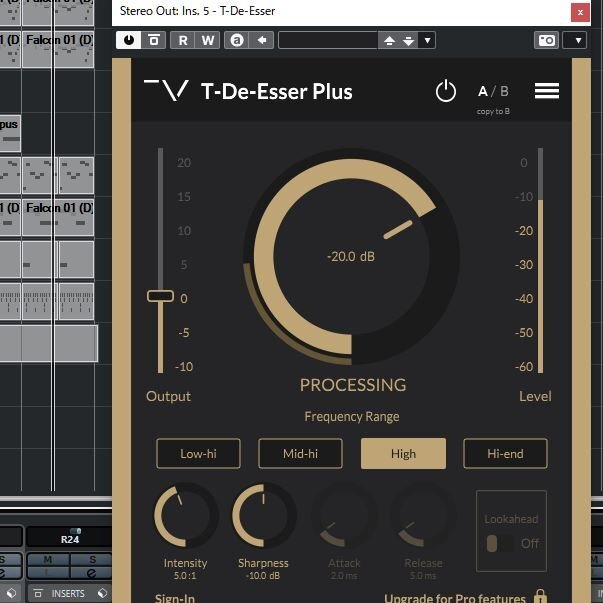Viewport: 603px width, 603px height.
Task: Click the -20.0 dB processing value
Action: coord(351,257)
